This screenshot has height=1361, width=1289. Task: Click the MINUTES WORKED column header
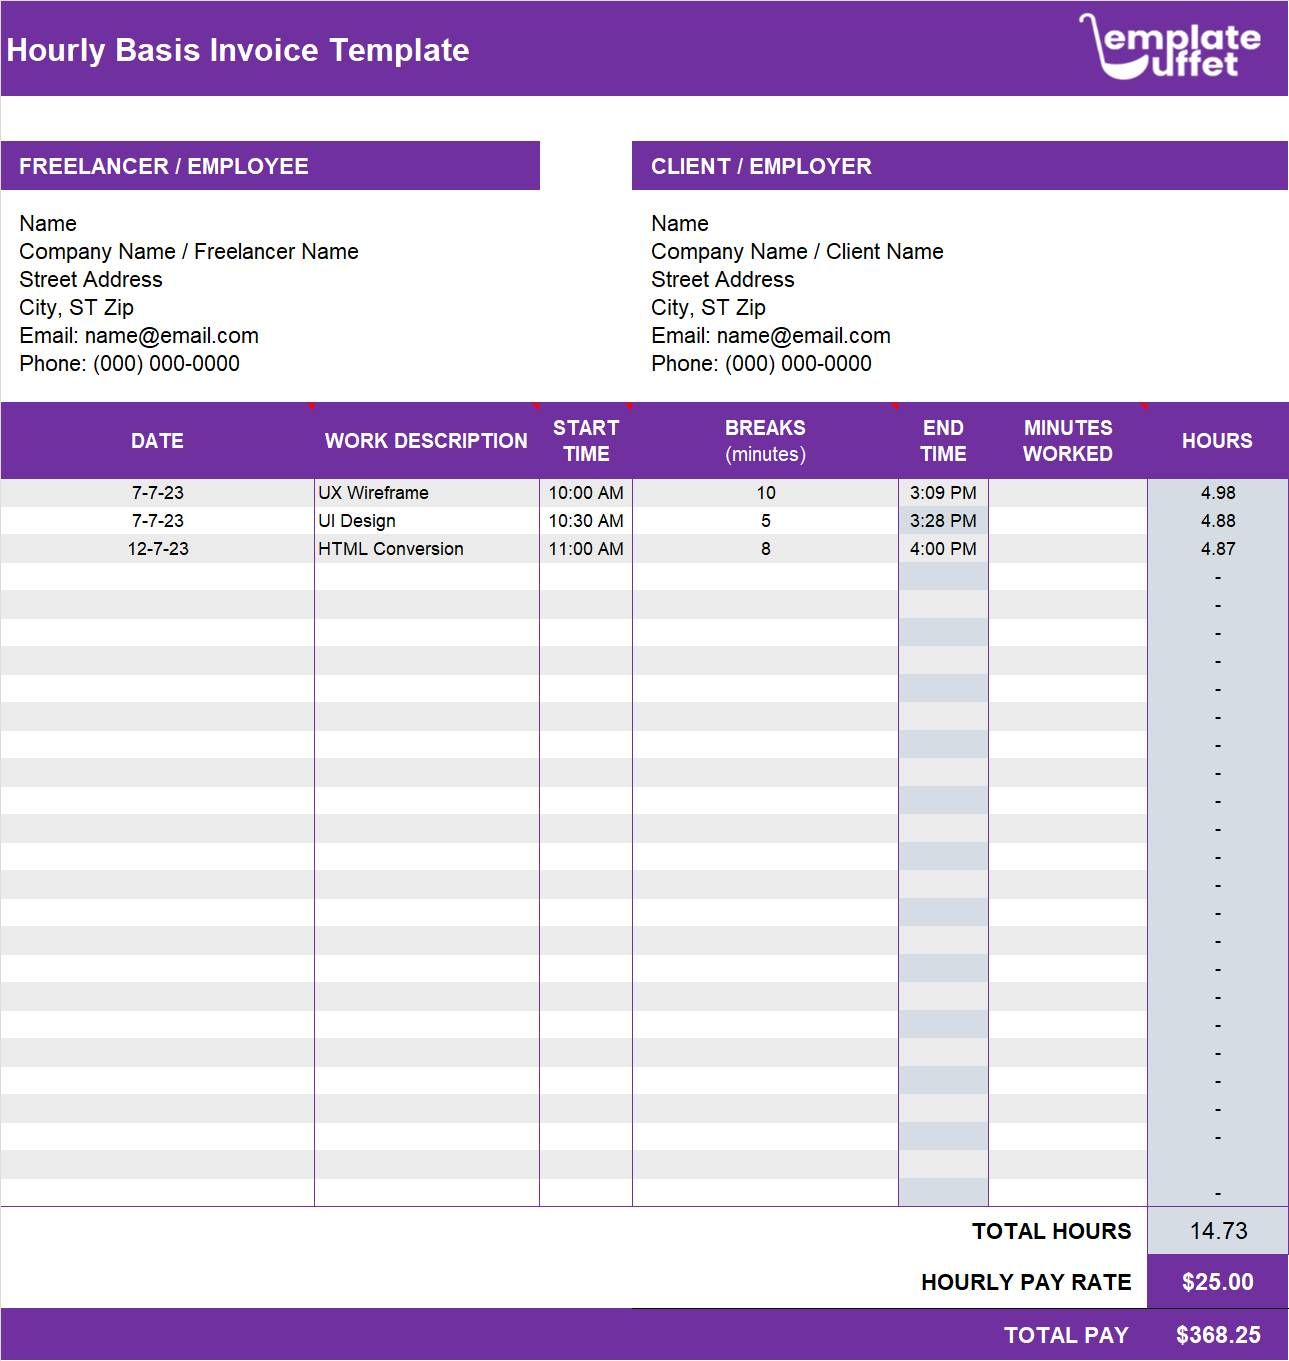pos(1067,440)
